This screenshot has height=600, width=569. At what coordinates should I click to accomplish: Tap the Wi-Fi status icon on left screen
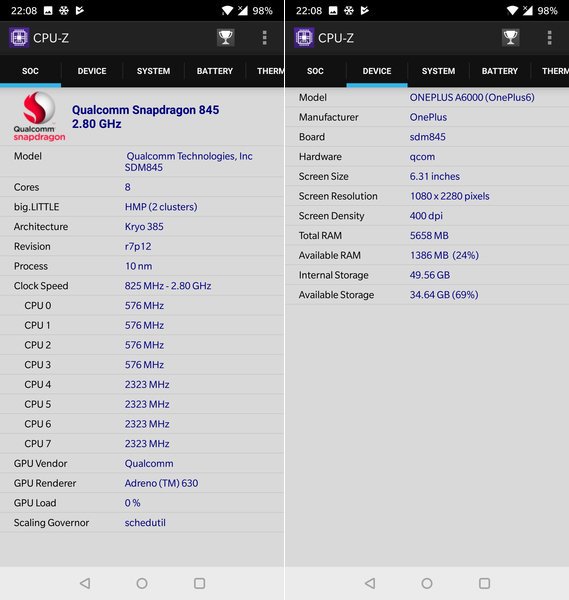pos(227,11)
